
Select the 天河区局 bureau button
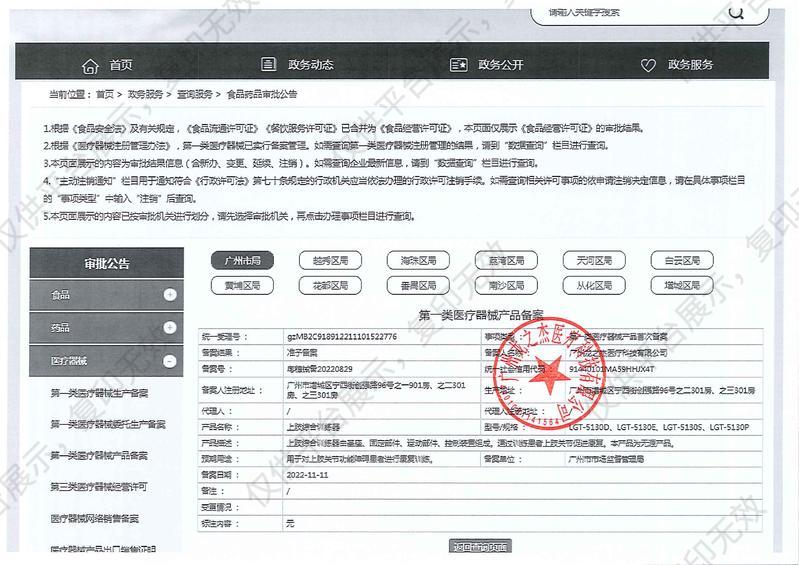(x=594, y=260)
